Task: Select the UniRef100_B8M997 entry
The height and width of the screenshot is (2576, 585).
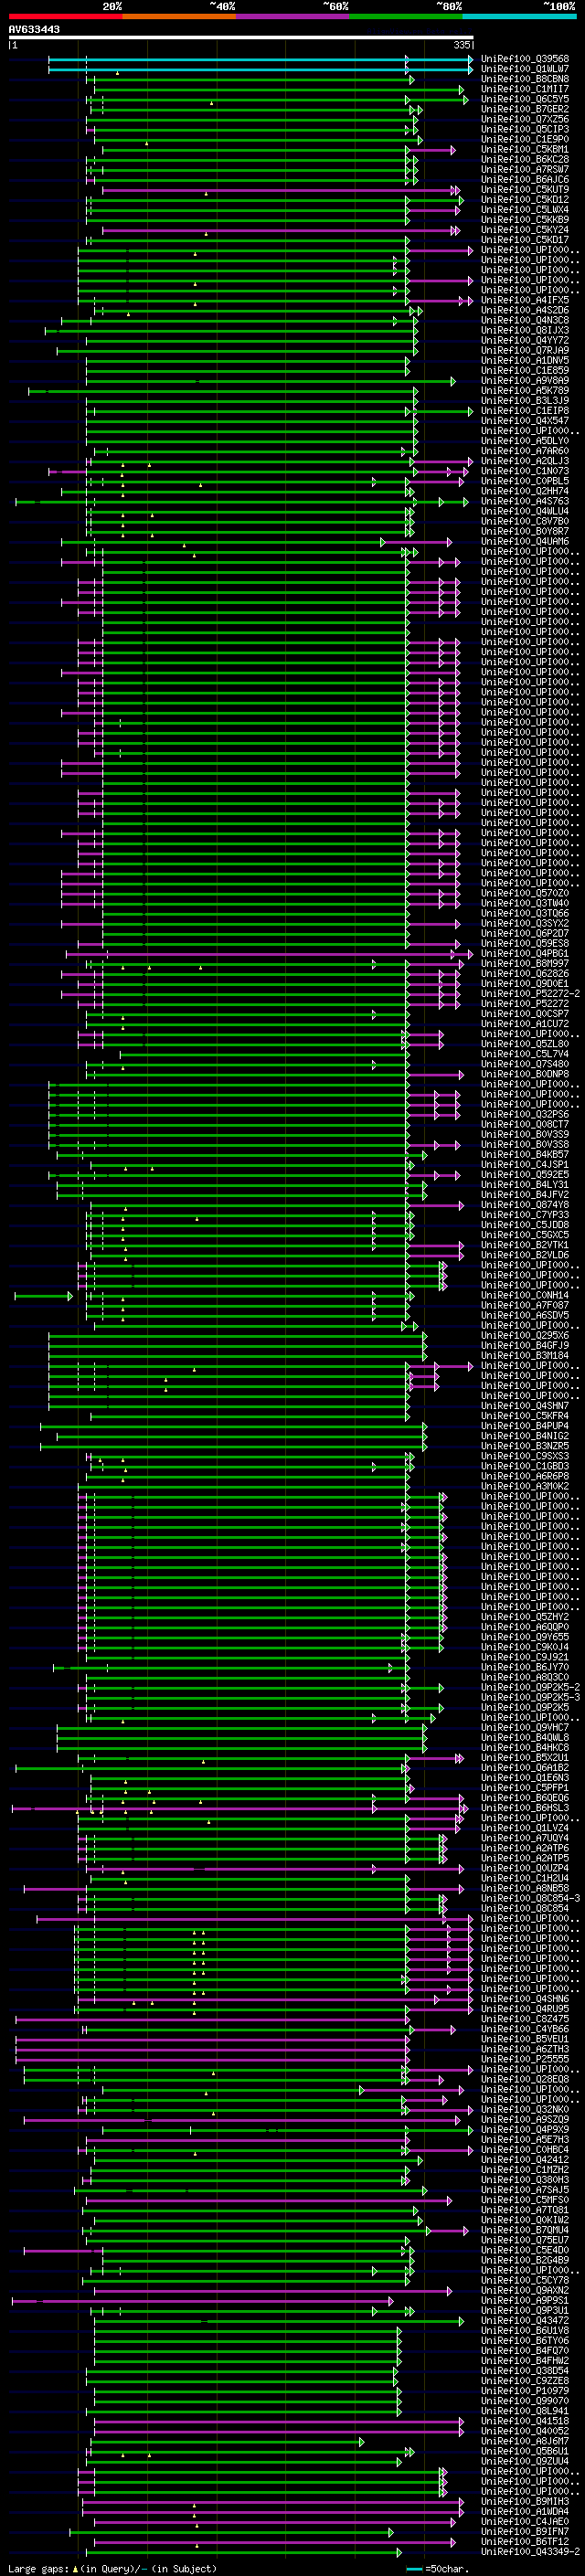Action: (x=525, y=963)
